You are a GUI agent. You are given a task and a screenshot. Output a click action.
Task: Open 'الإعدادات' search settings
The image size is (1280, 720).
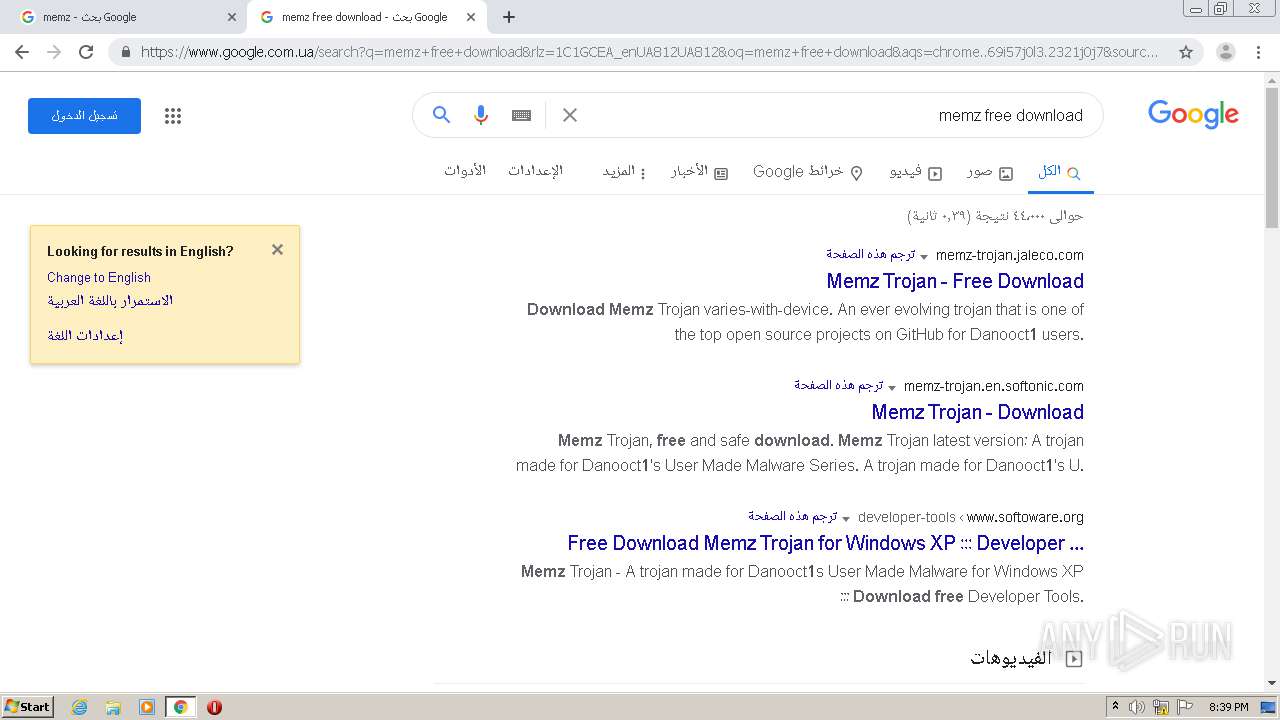[x=535, y=171]
